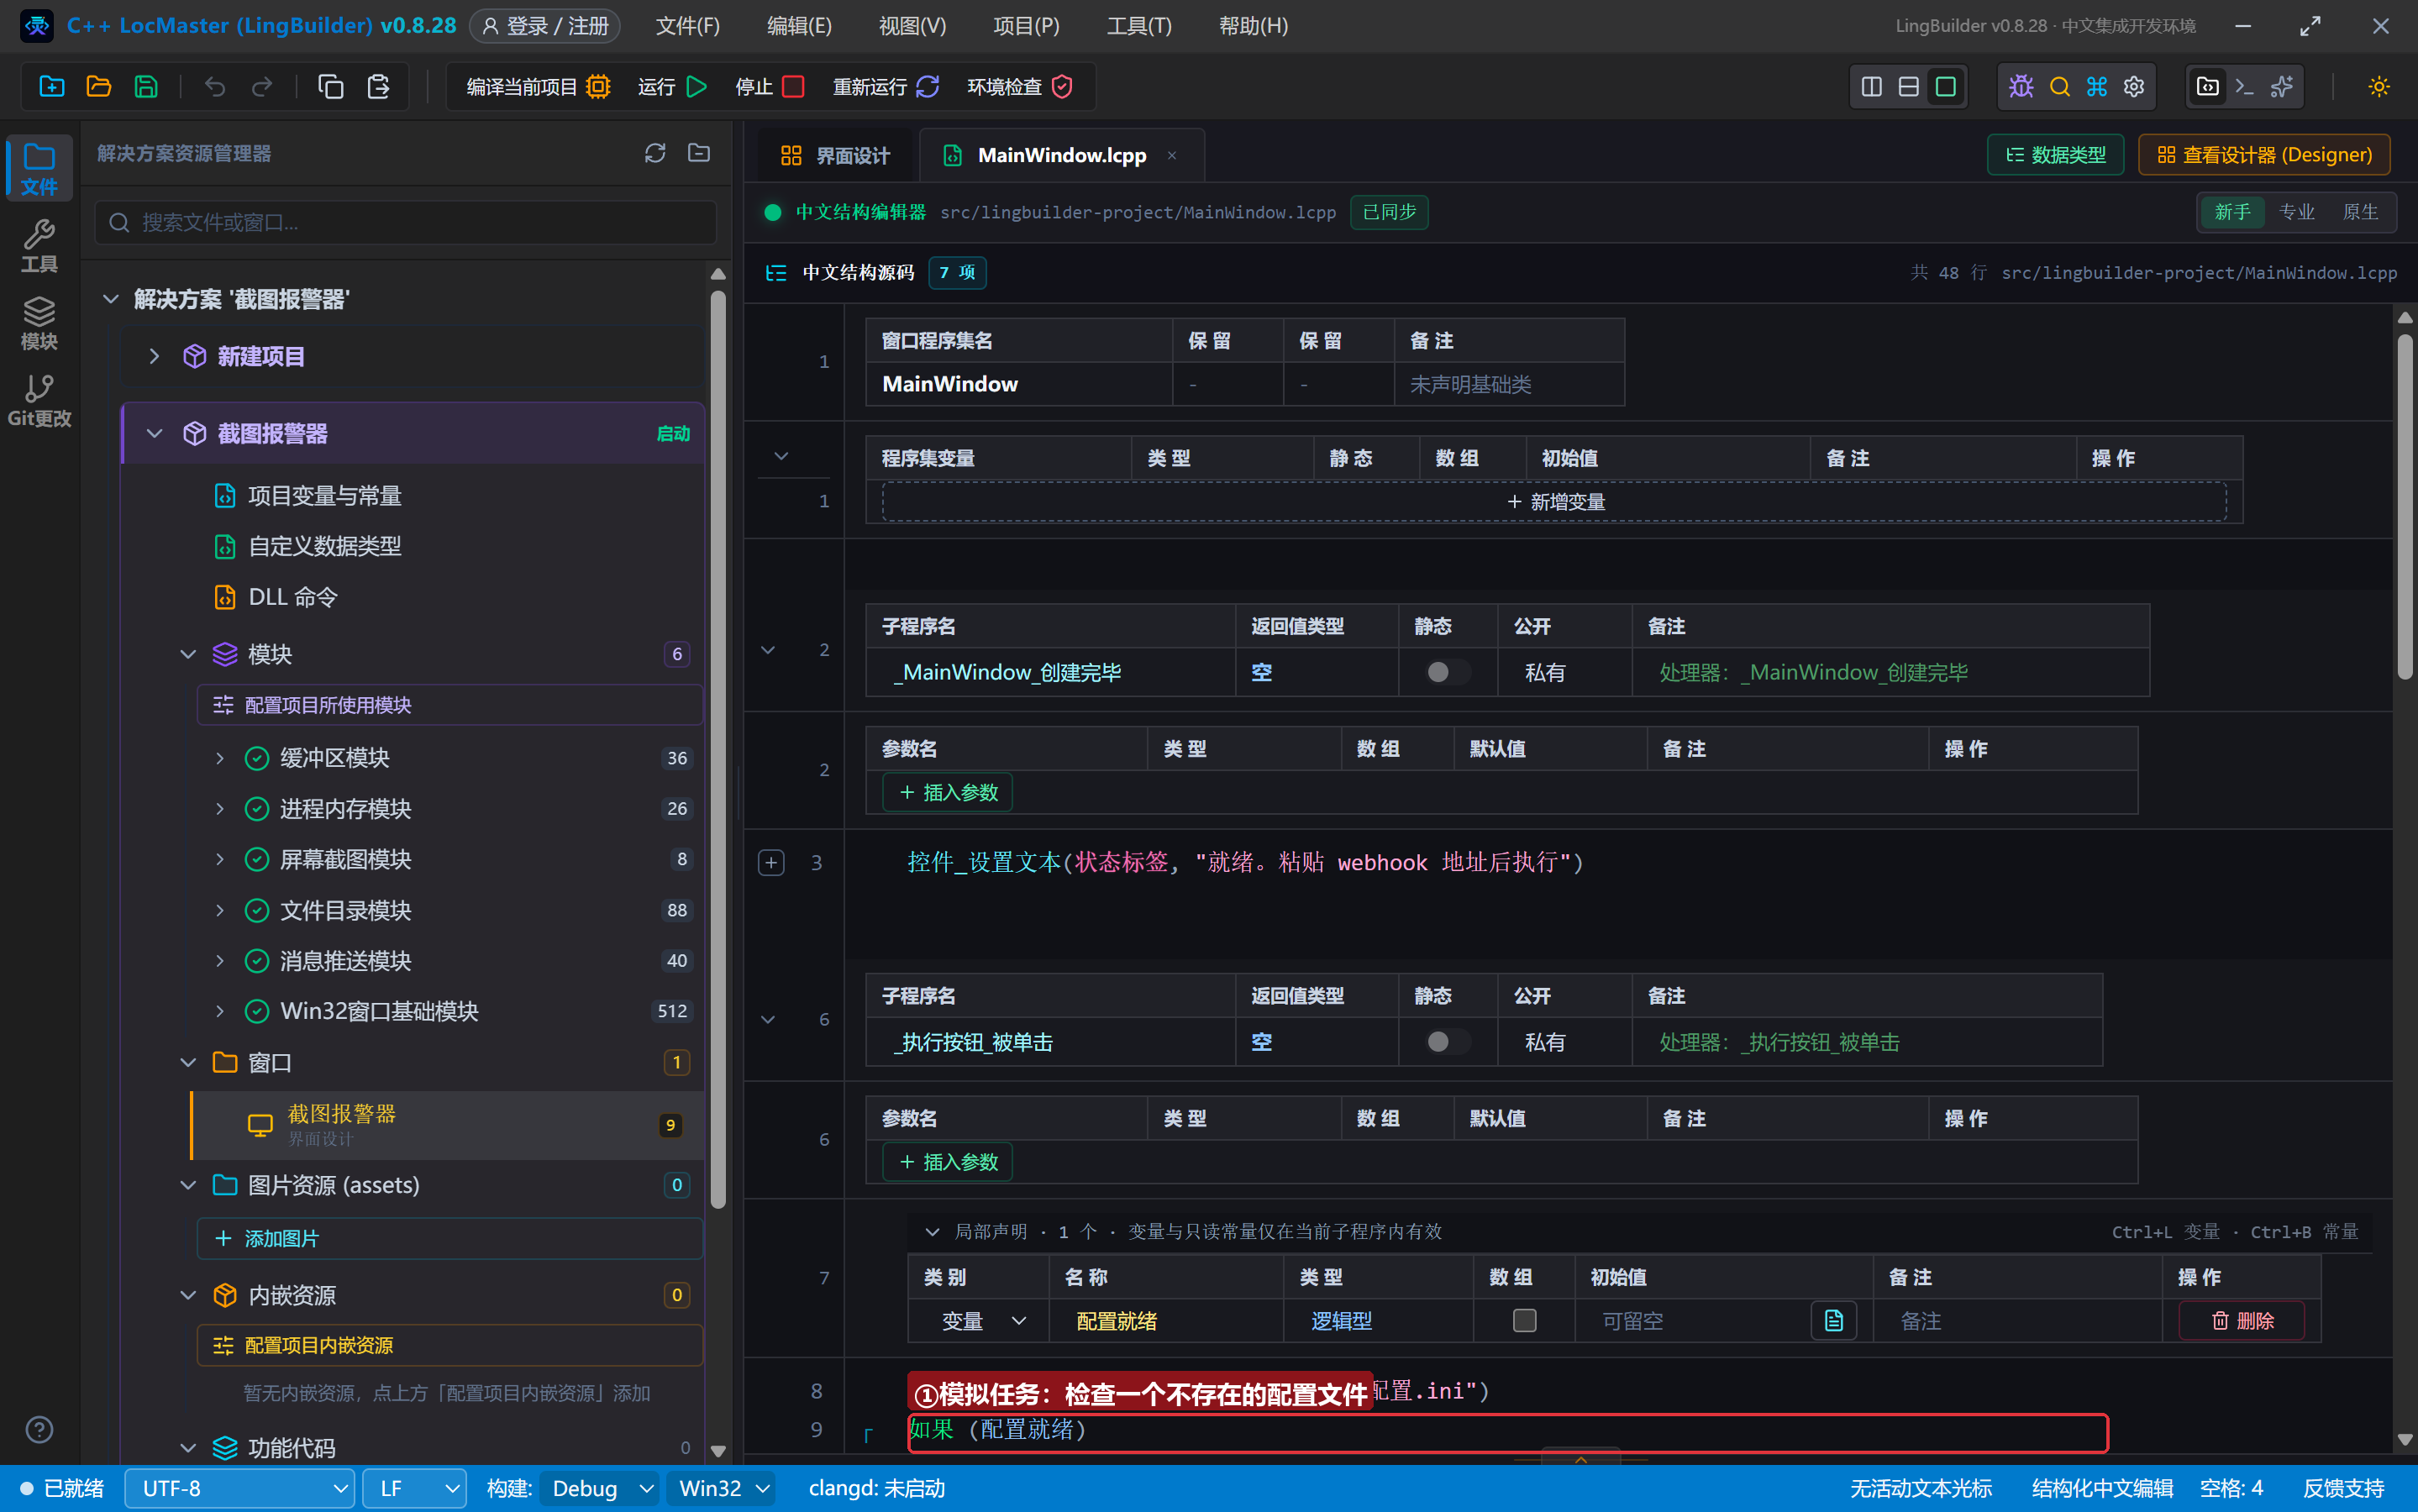Viewport: 2418px width, 1512px height.
Task: Toggle 静态 switch for _执行按钮_被单击
Action: point(1447,1042)
